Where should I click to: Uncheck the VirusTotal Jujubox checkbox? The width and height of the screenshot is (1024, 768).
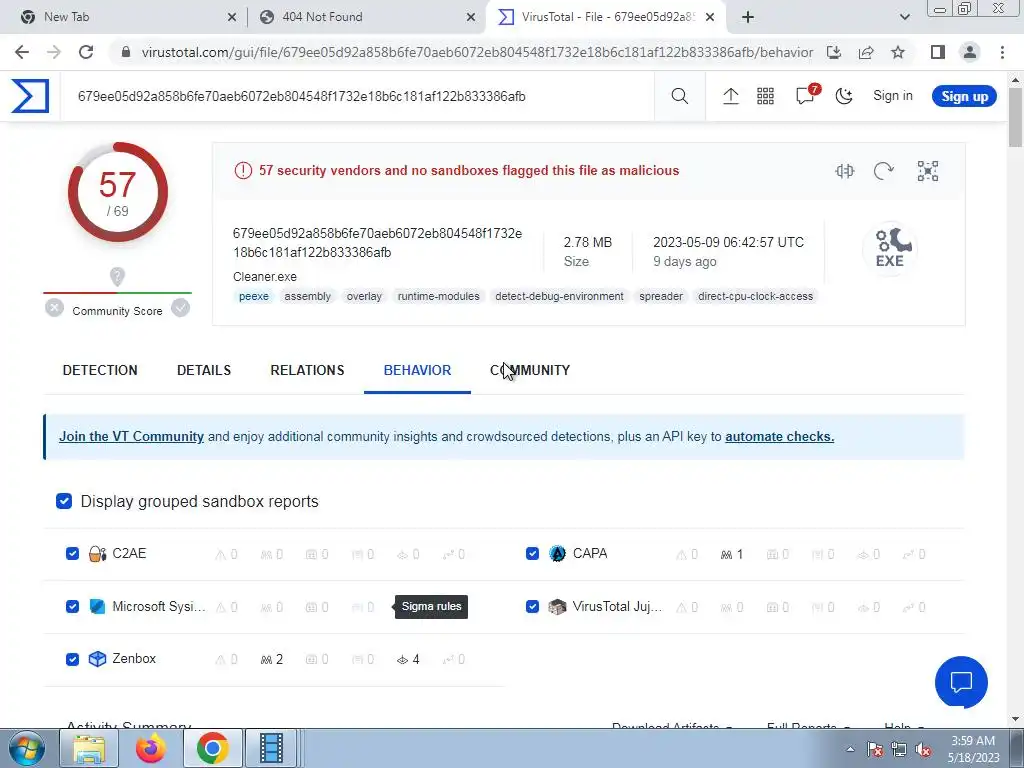(532, 607)
